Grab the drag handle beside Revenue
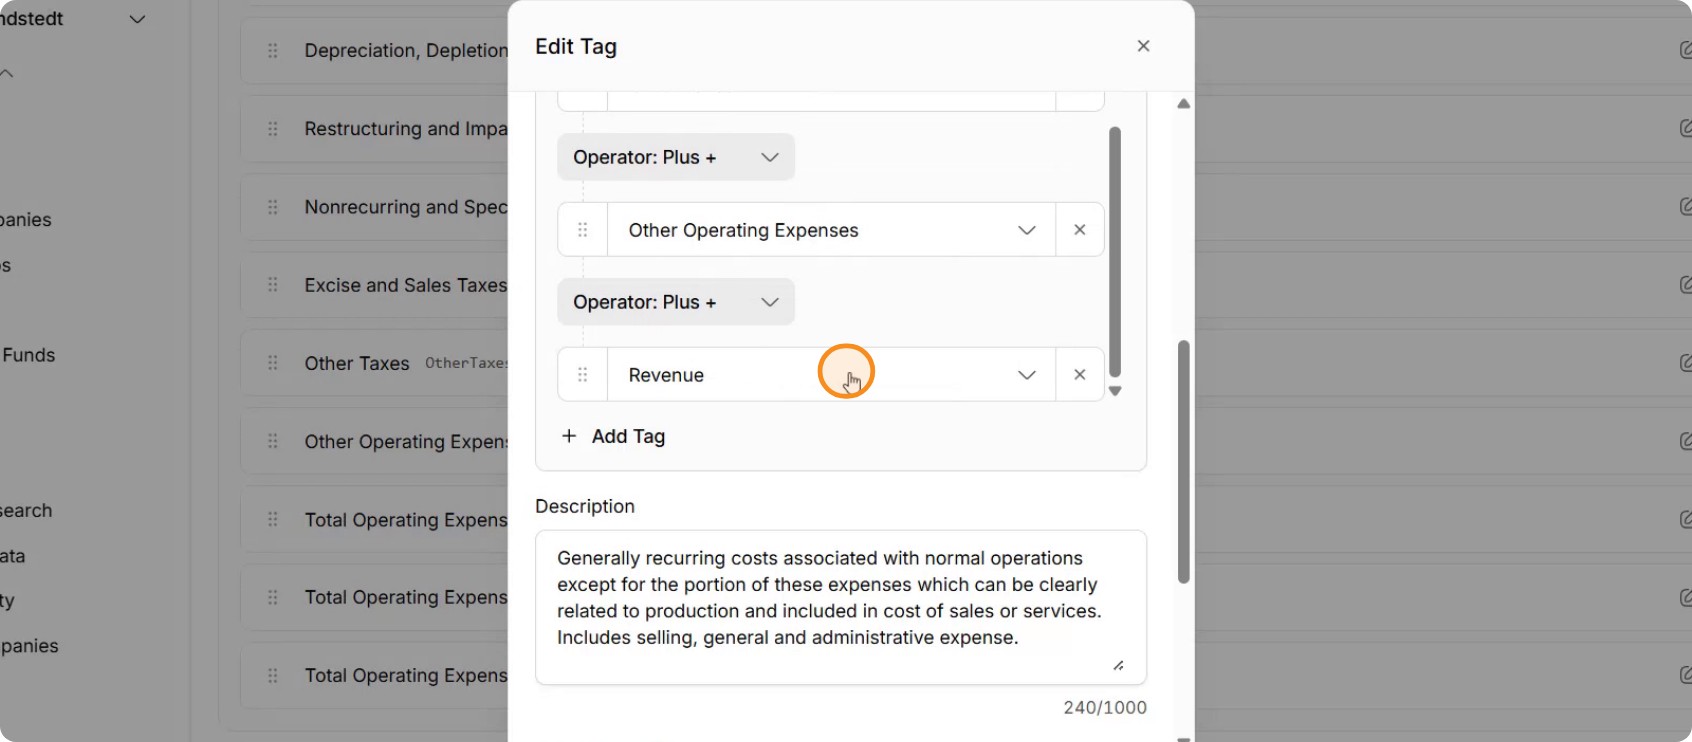The width and height of the screenshot is (1692, 742). pyautogui.click(x=583, y=375)
